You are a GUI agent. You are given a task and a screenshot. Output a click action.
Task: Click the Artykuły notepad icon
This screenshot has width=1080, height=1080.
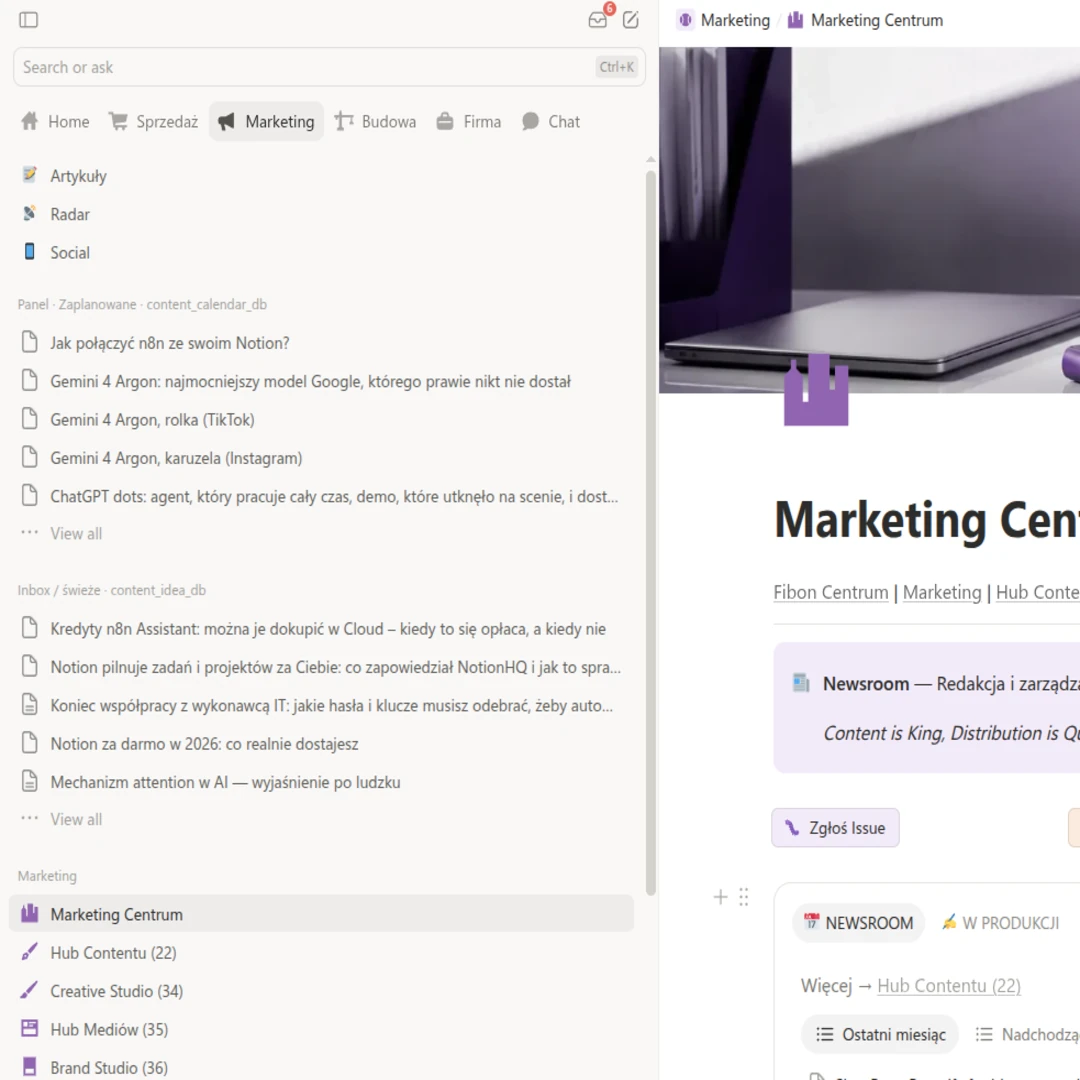click(29, 175)
